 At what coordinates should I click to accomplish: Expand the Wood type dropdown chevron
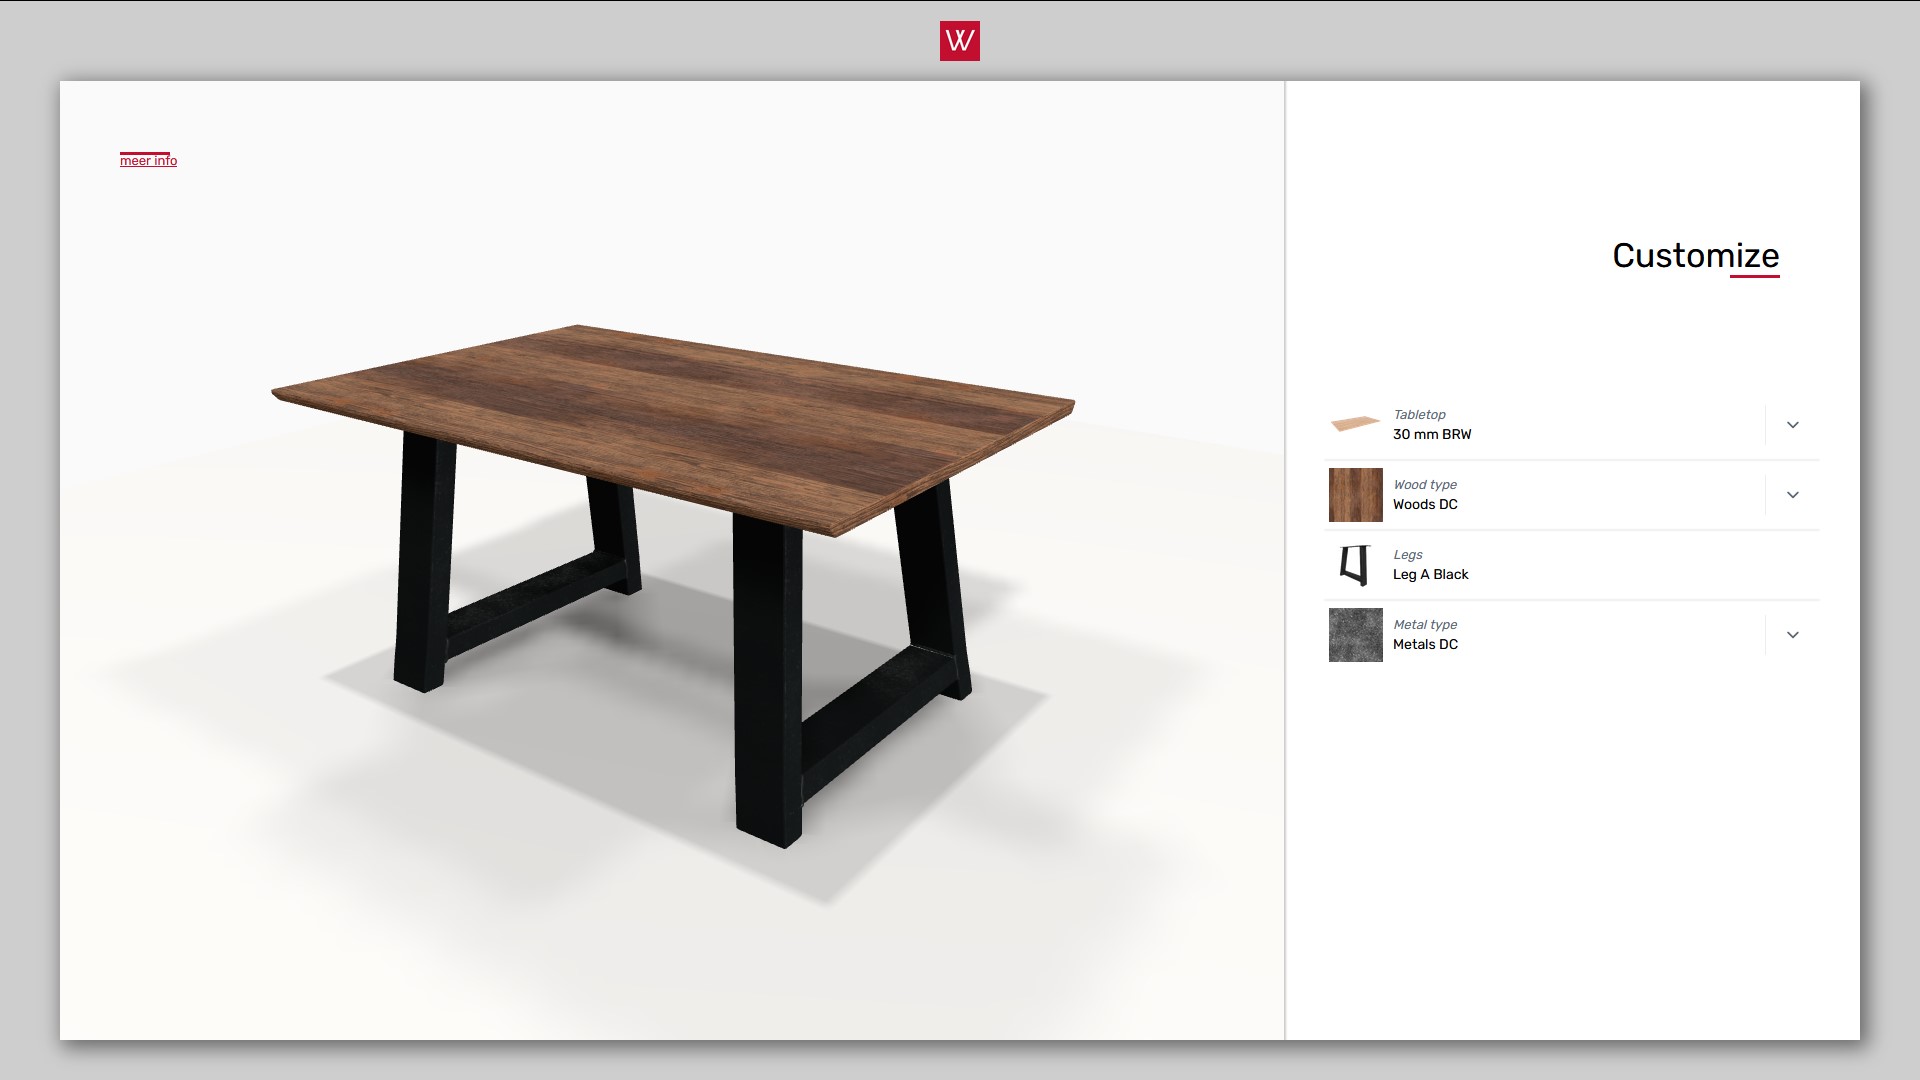(x=1792, y=495)
